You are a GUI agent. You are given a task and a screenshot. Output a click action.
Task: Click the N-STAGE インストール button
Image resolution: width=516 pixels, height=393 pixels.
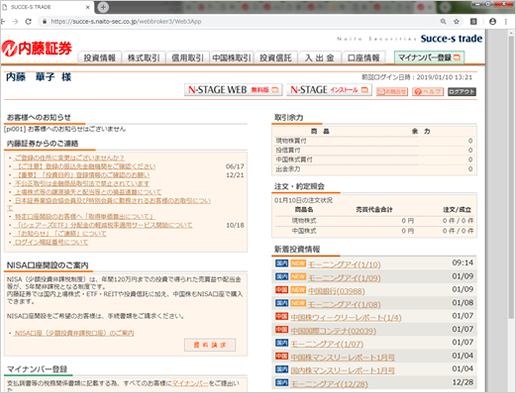tap(329, 90)
